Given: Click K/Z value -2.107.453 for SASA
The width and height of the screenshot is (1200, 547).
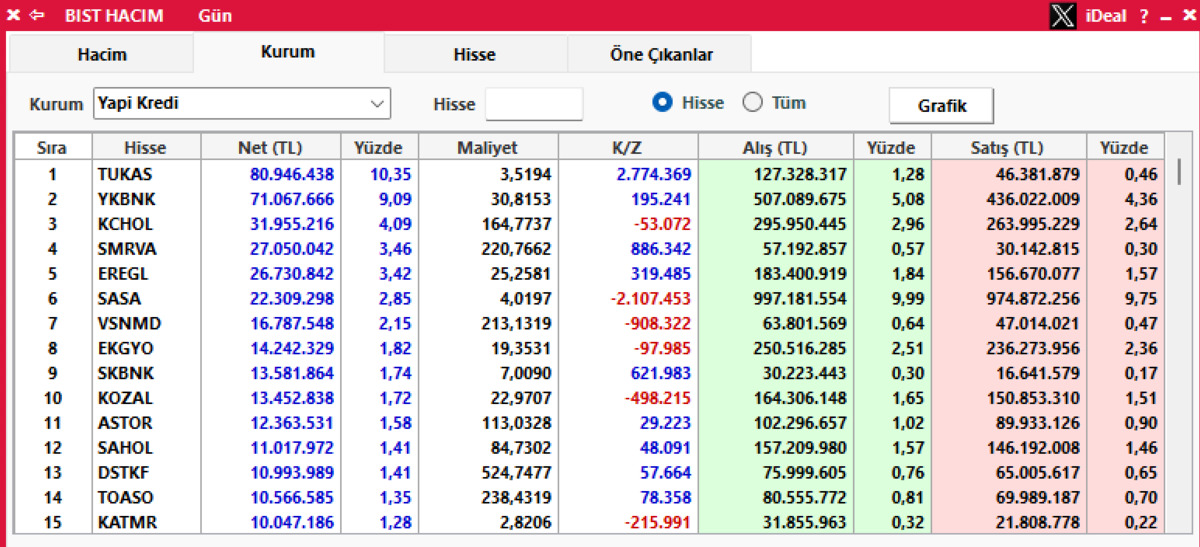Looking at the screenshot, I should pos(649,298).
